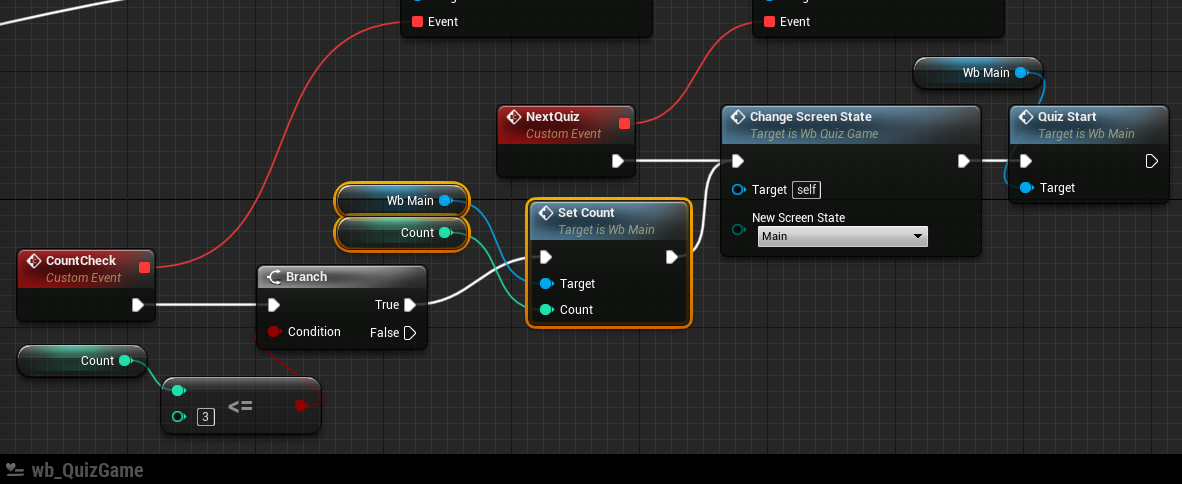This screenshot has width=1182, height=484.
Task: Click the CountCheck red delegate output pin
Action: tap(144, 267)
